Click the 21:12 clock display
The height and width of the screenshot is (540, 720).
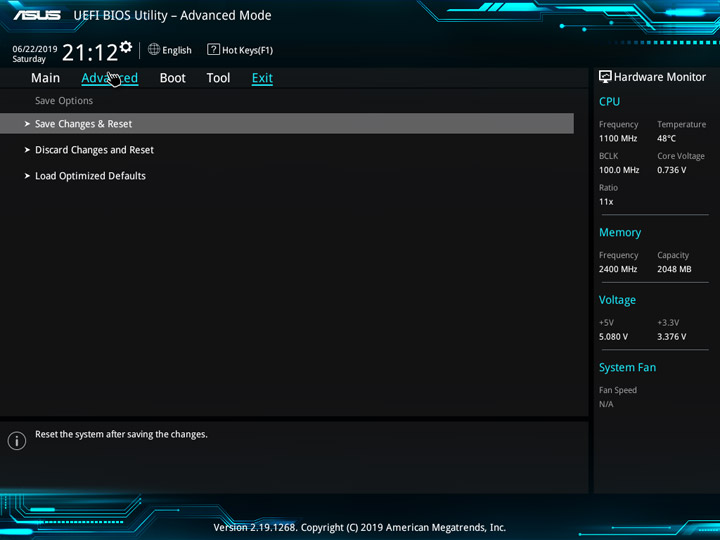click(90, 52)
